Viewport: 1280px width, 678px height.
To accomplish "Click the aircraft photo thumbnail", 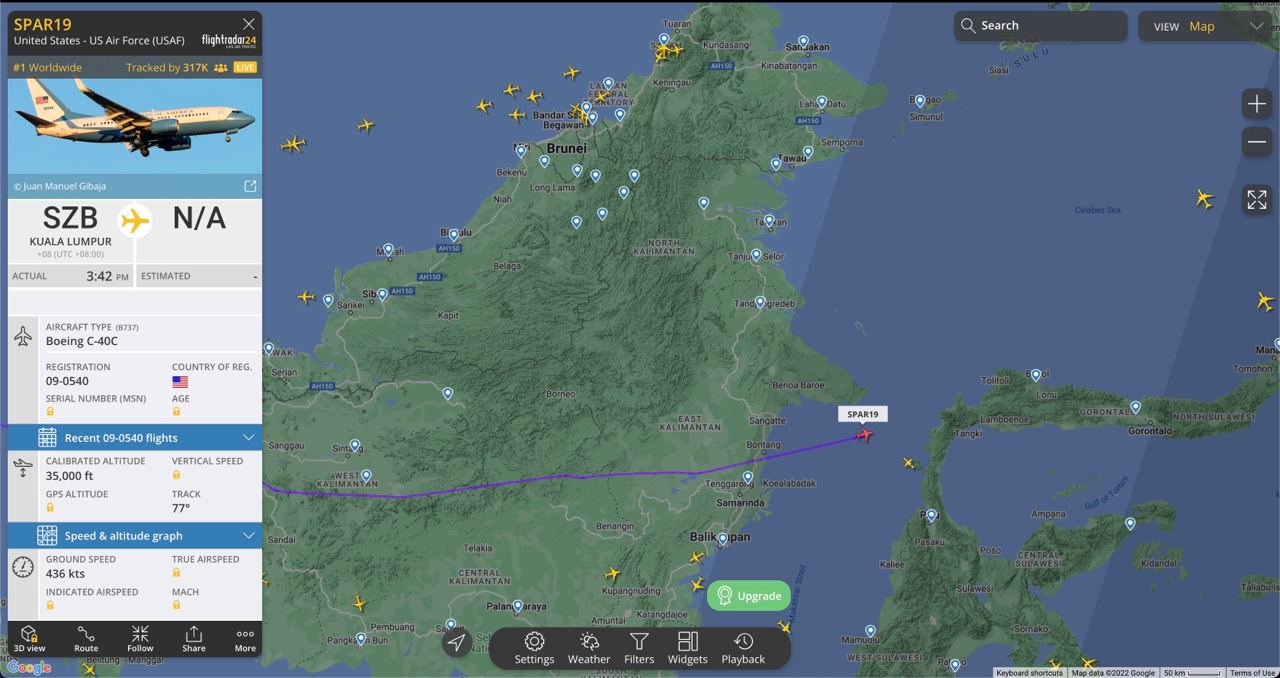I will 135,127.
